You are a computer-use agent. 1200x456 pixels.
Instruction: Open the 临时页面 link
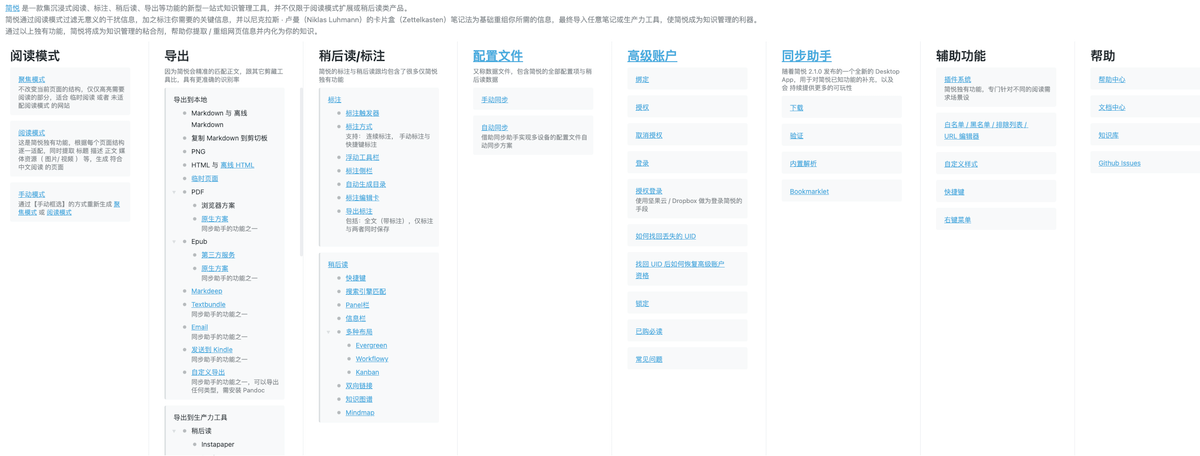tap(205, 179)
